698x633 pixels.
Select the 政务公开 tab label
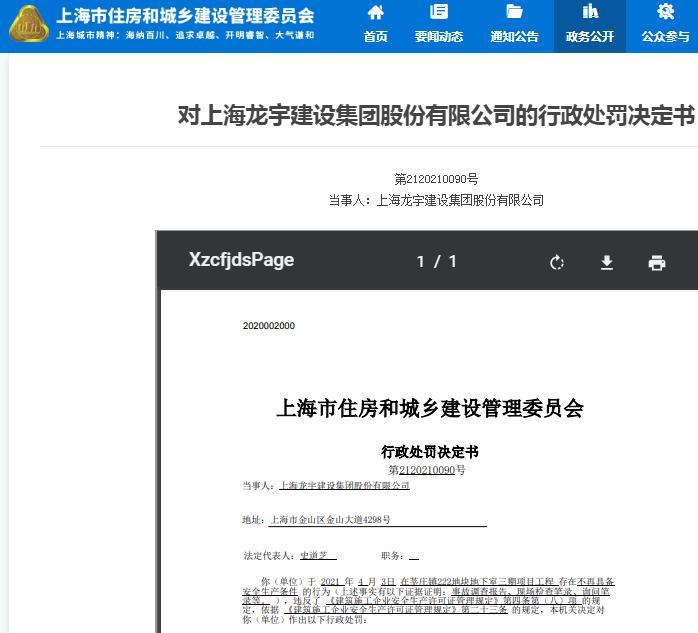coord(590,37)
